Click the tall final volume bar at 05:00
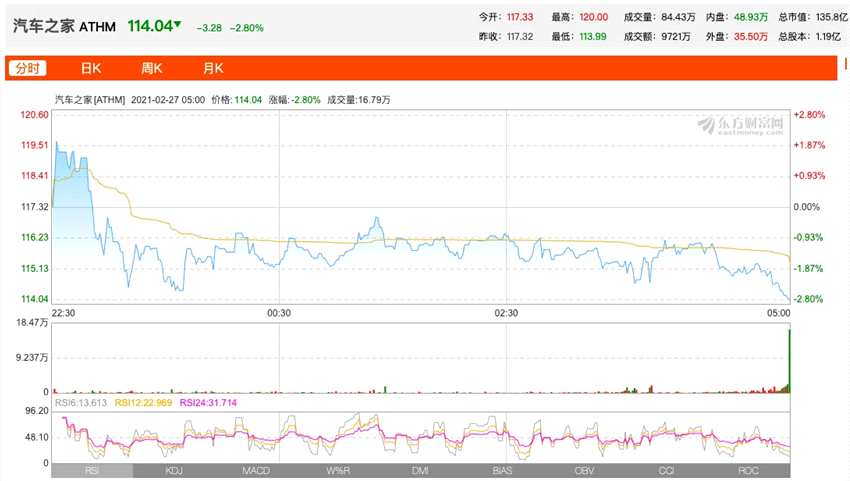Viewport: 850px width, 481px height. point(789,361)
